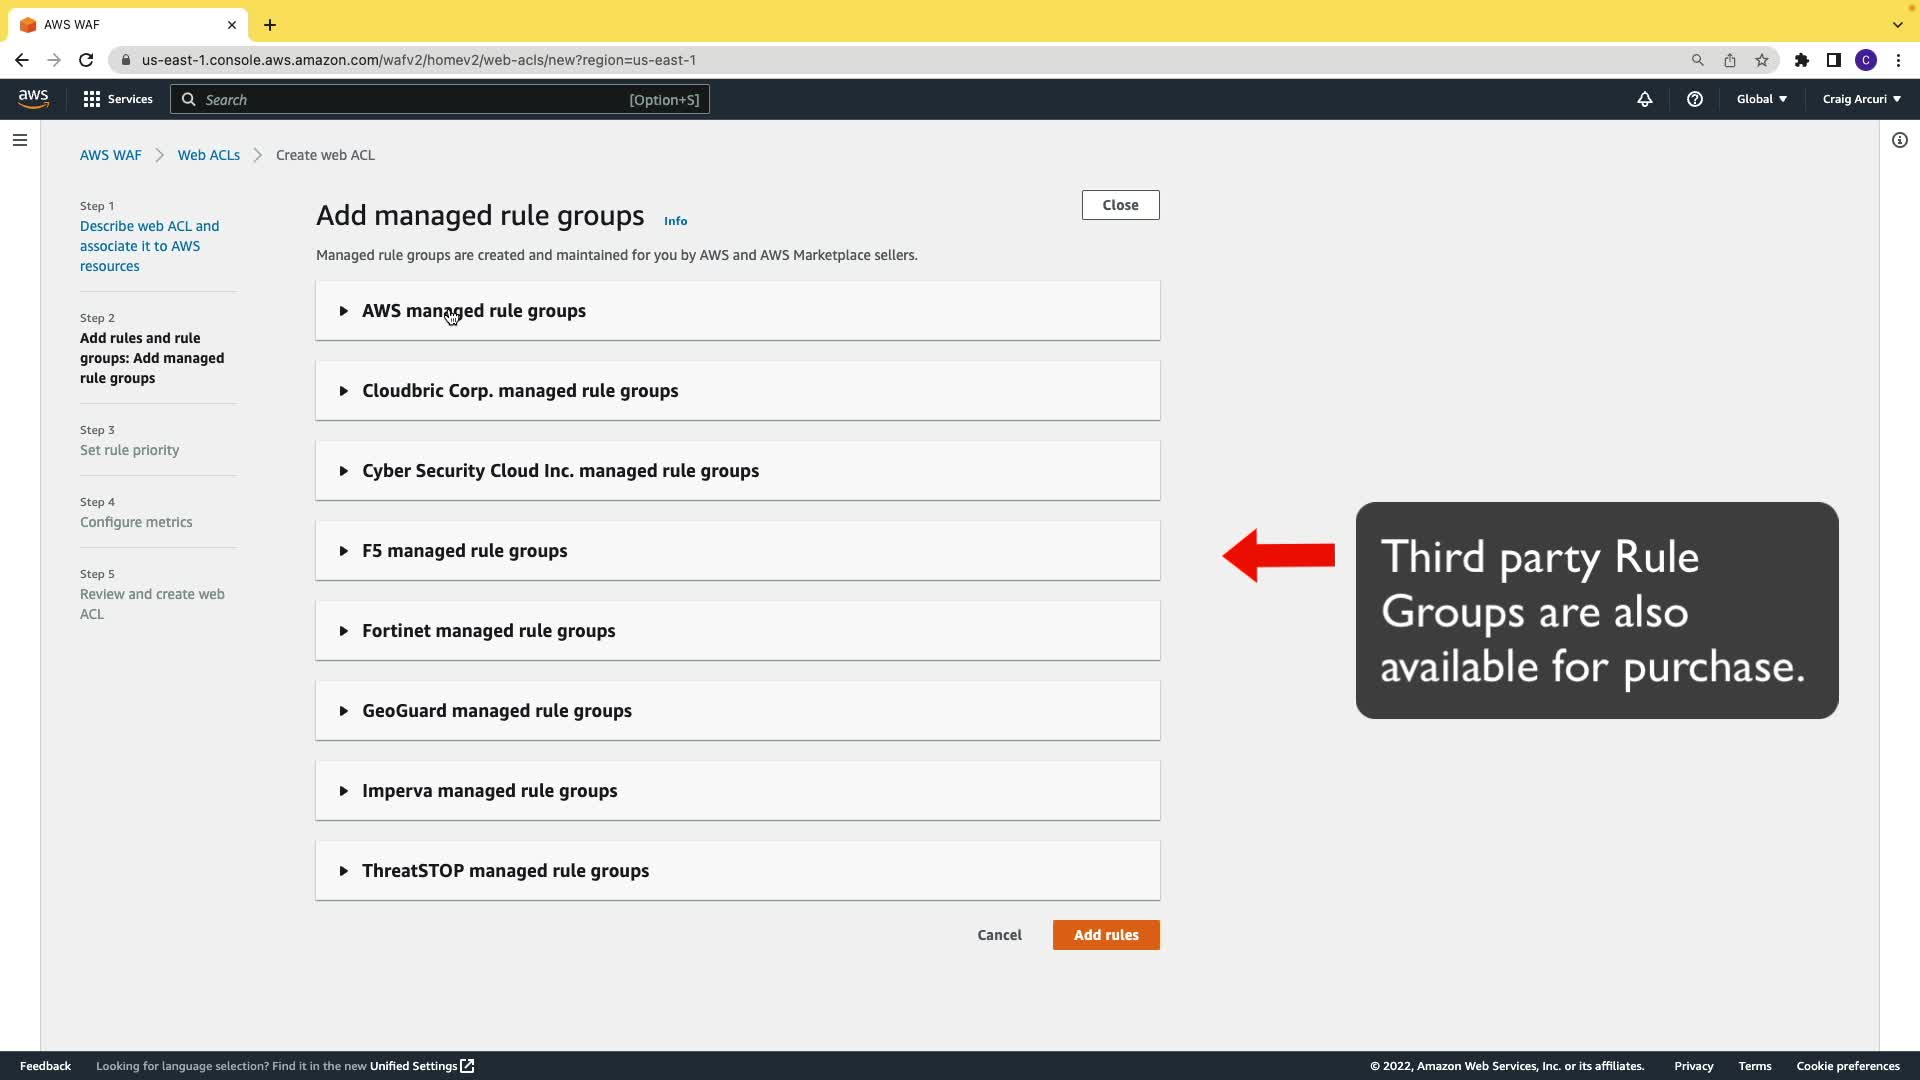Expand Fortinet managed rule groups

488,631
